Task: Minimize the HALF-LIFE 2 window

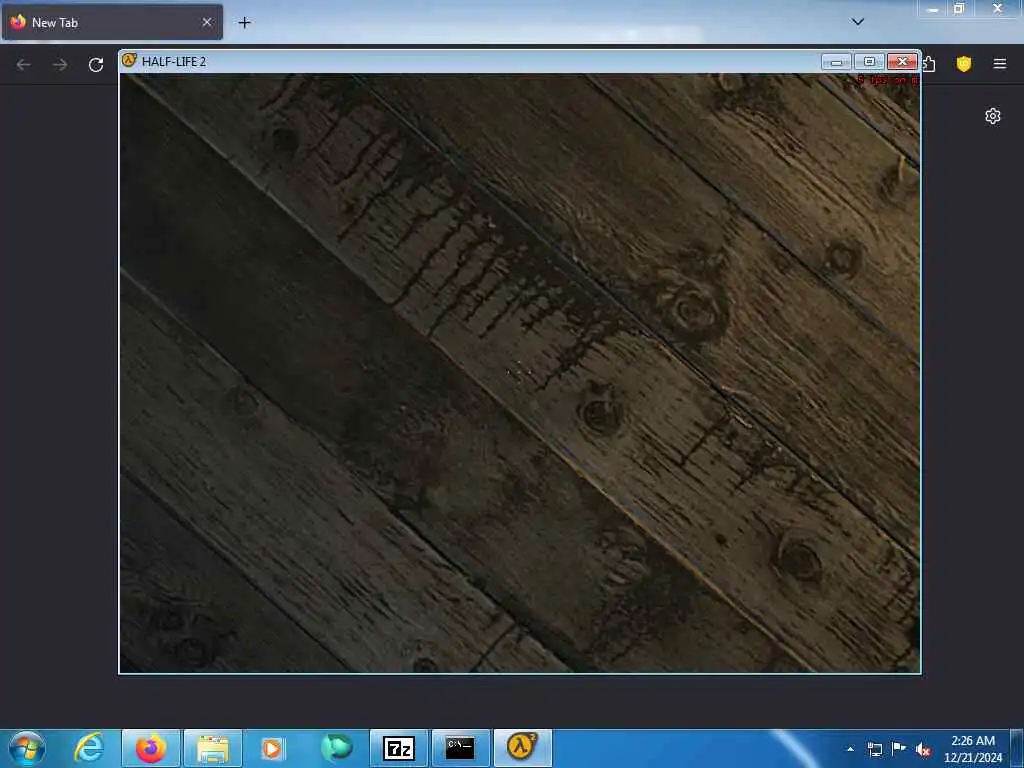Action: (x=836, y=61)
